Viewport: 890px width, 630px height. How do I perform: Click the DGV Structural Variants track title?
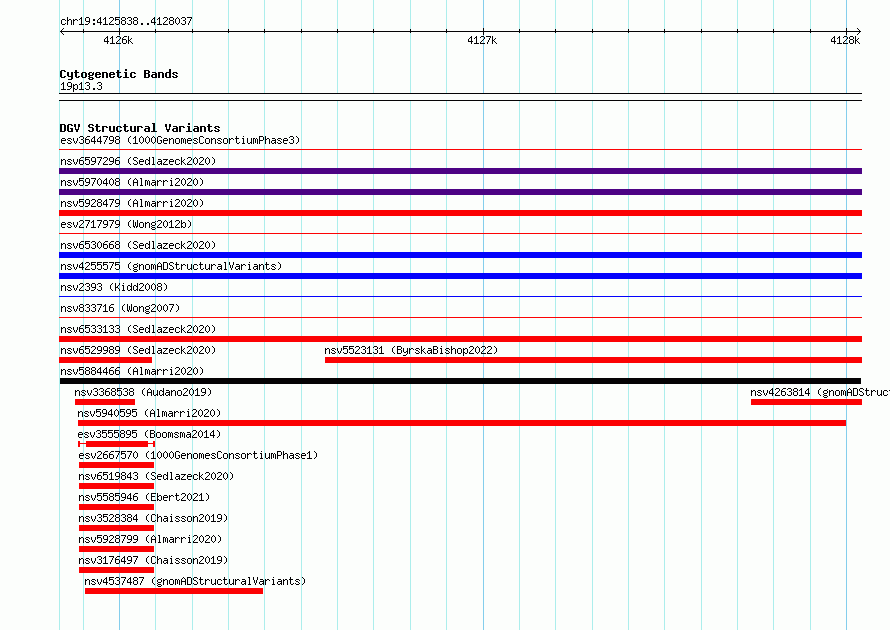tap(140, 128)
